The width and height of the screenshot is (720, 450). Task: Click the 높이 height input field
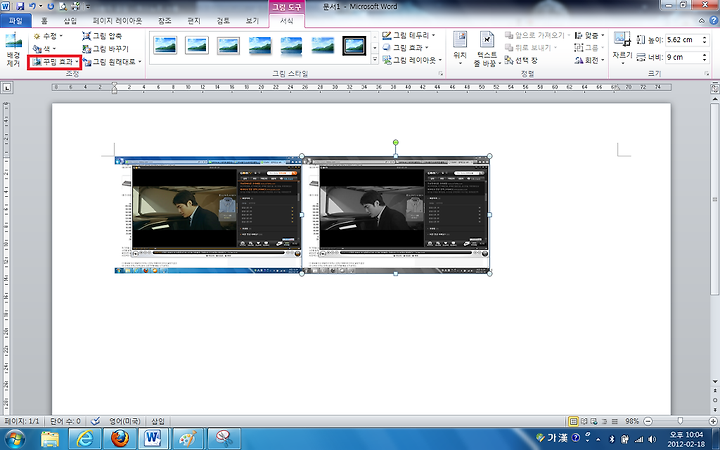pos(683,40)
